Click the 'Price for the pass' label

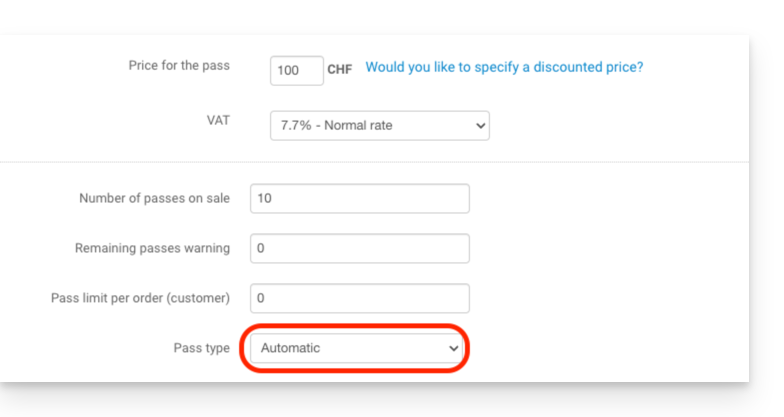pos(179,66)
